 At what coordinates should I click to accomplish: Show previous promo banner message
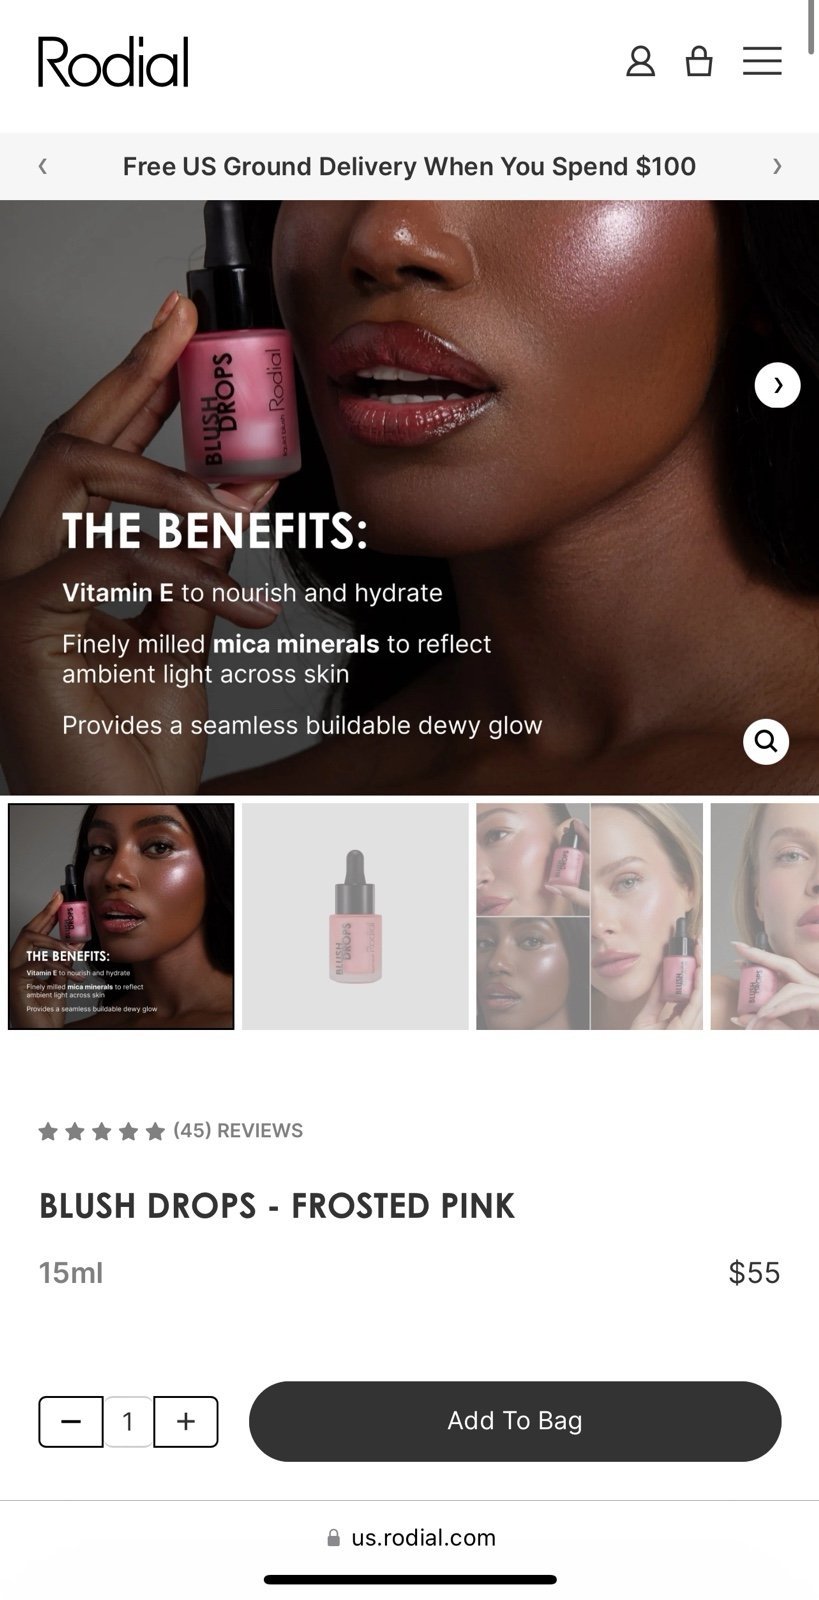point(42,166)
